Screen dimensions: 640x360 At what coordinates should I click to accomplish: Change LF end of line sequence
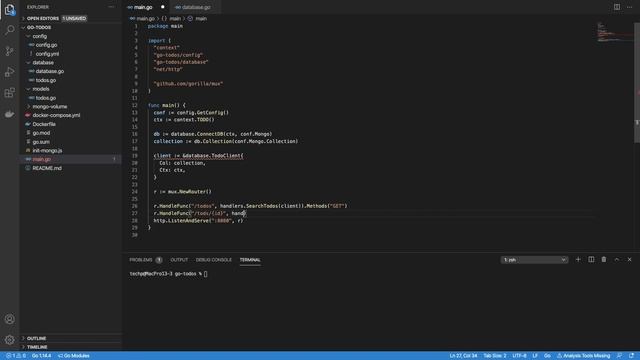tap(535, 356)
